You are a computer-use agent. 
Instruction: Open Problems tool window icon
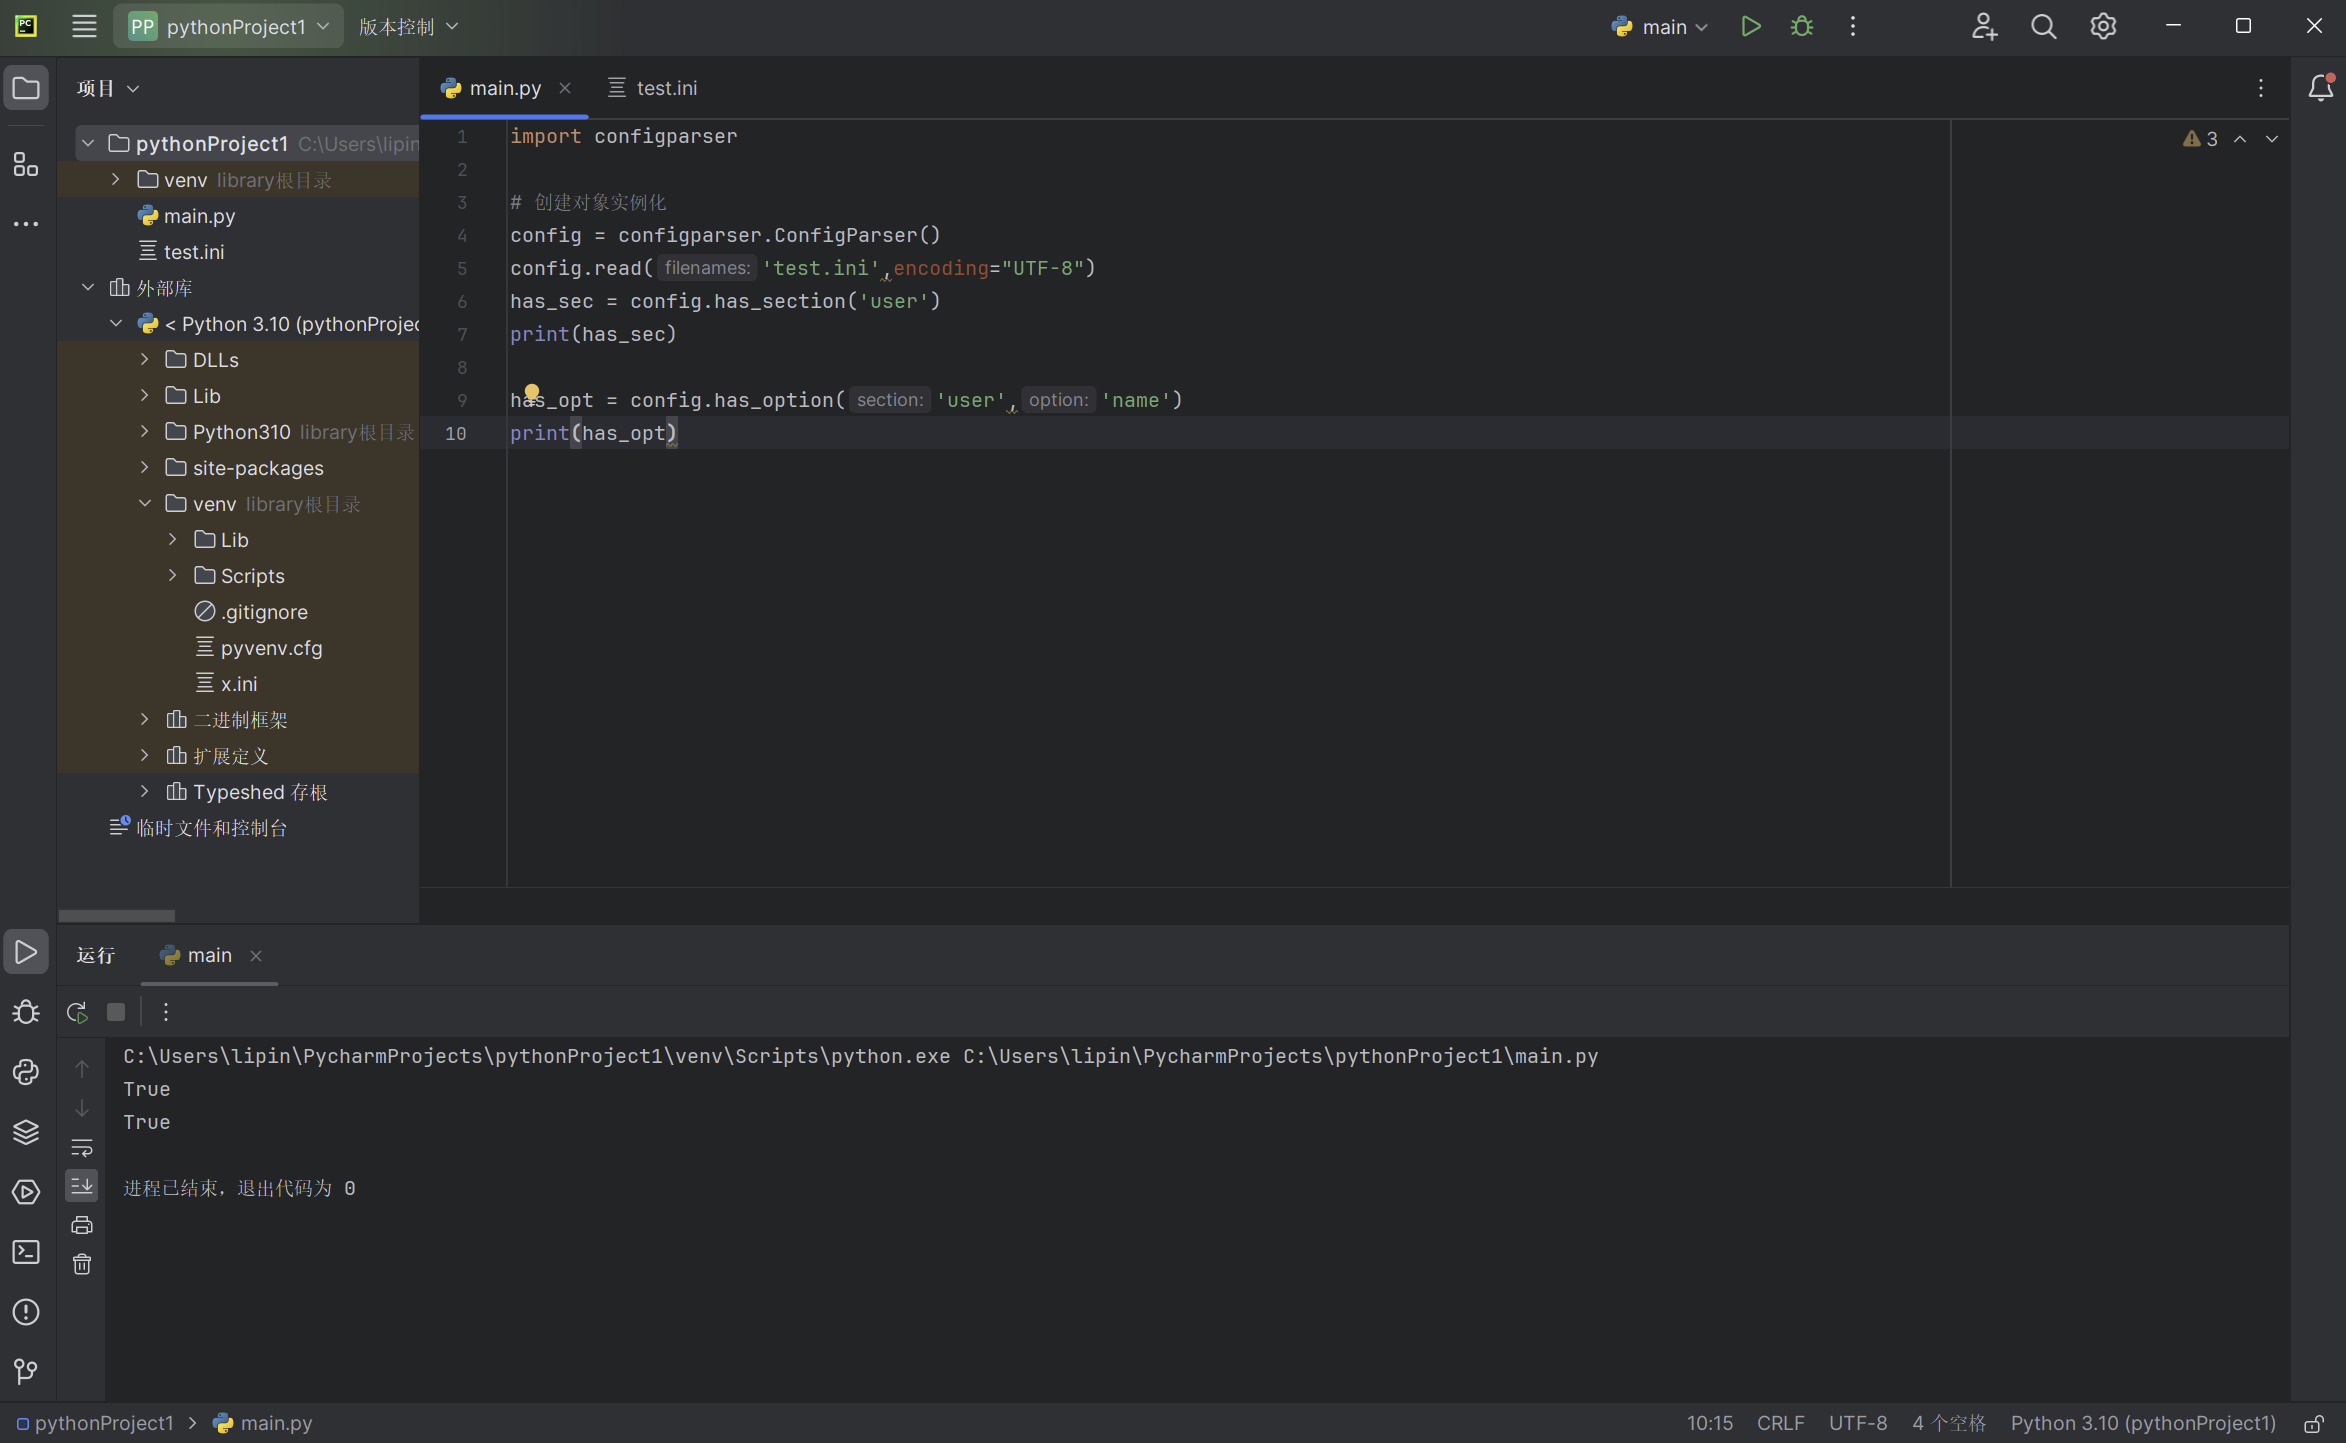[x=26, y=1312]
